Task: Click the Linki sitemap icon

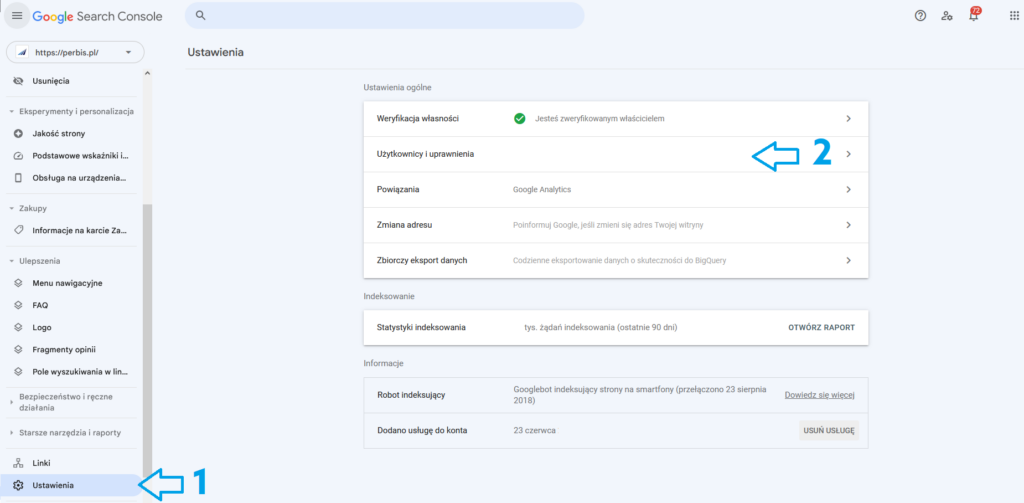Action: click(x=18, y=463)
